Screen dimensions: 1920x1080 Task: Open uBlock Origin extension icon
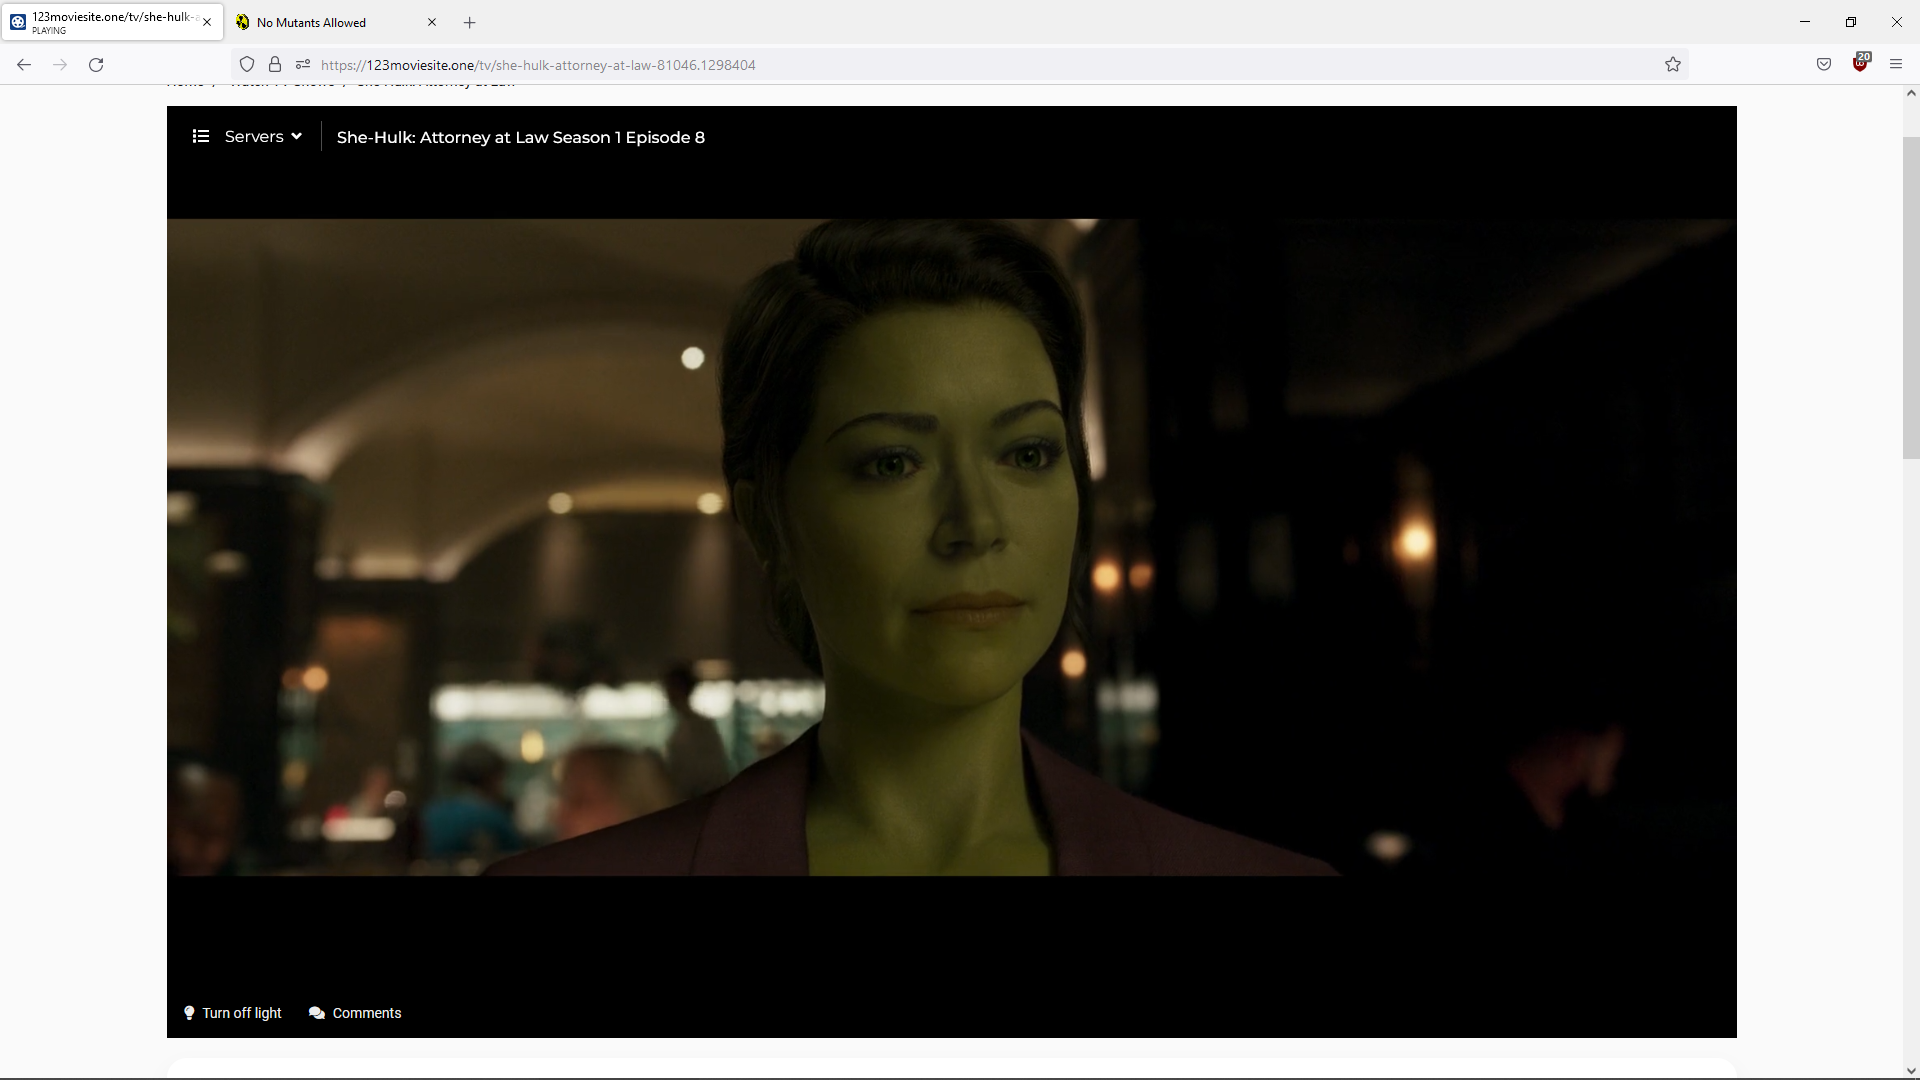[x=1860, y=63]
